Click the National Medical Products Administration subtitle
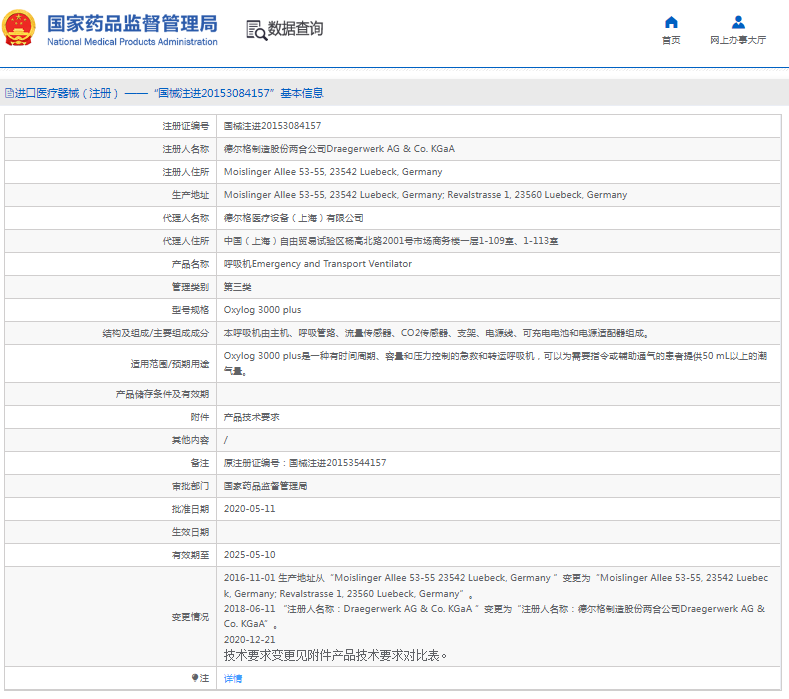789x699 pixels. tap(132, 42)
